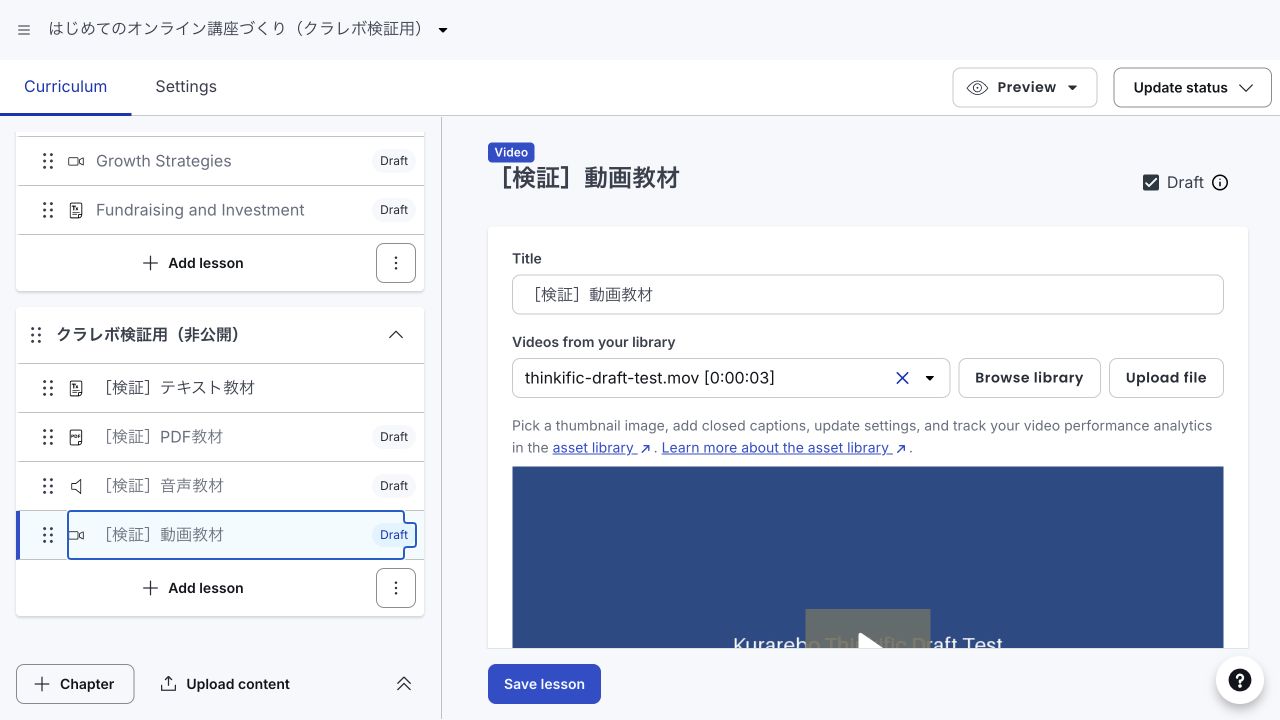This screenshot has width=1280, height=720.
Task: Grab the ［検証］動画教材 drag handle
Action: point(47,535)
